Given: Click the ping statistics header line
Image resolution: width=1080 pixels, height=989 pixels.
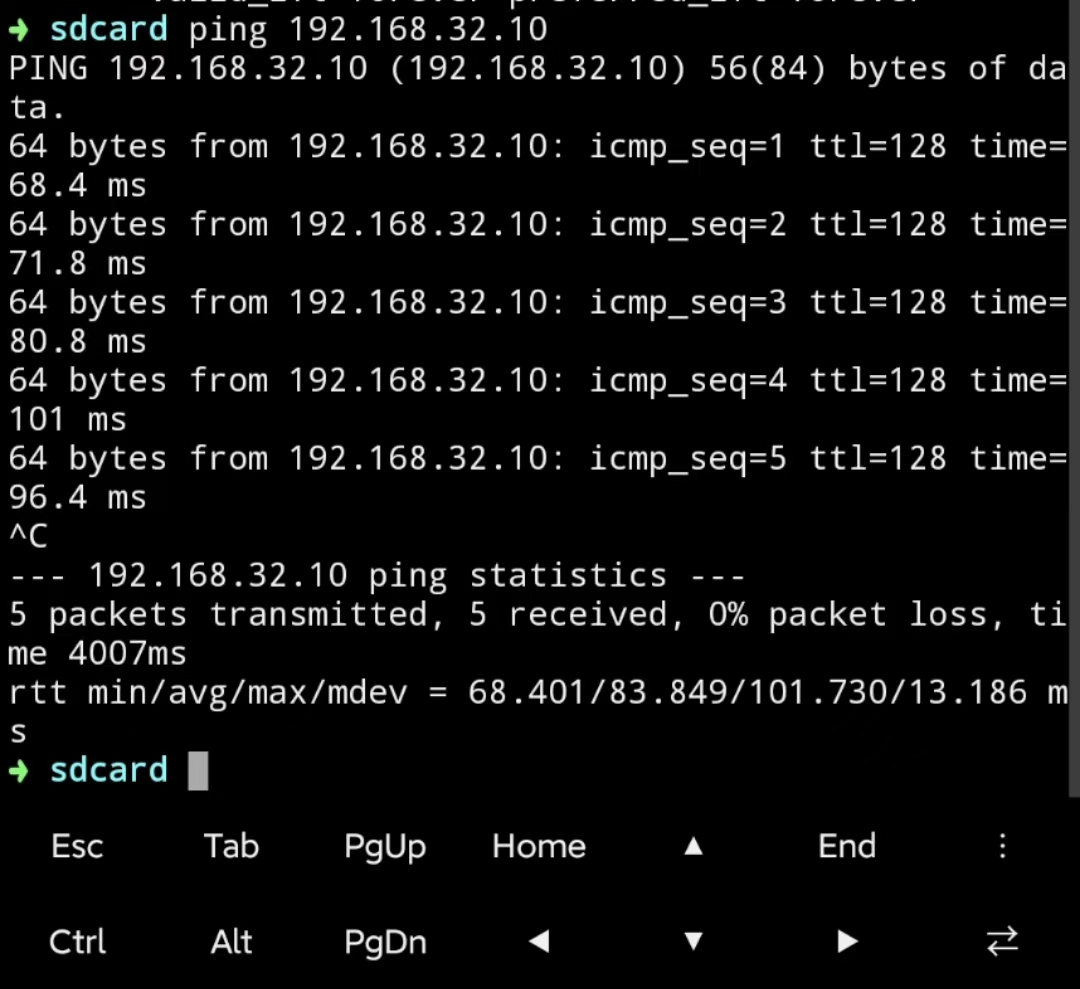Looking at the screenshot, I should pos(377,576).
